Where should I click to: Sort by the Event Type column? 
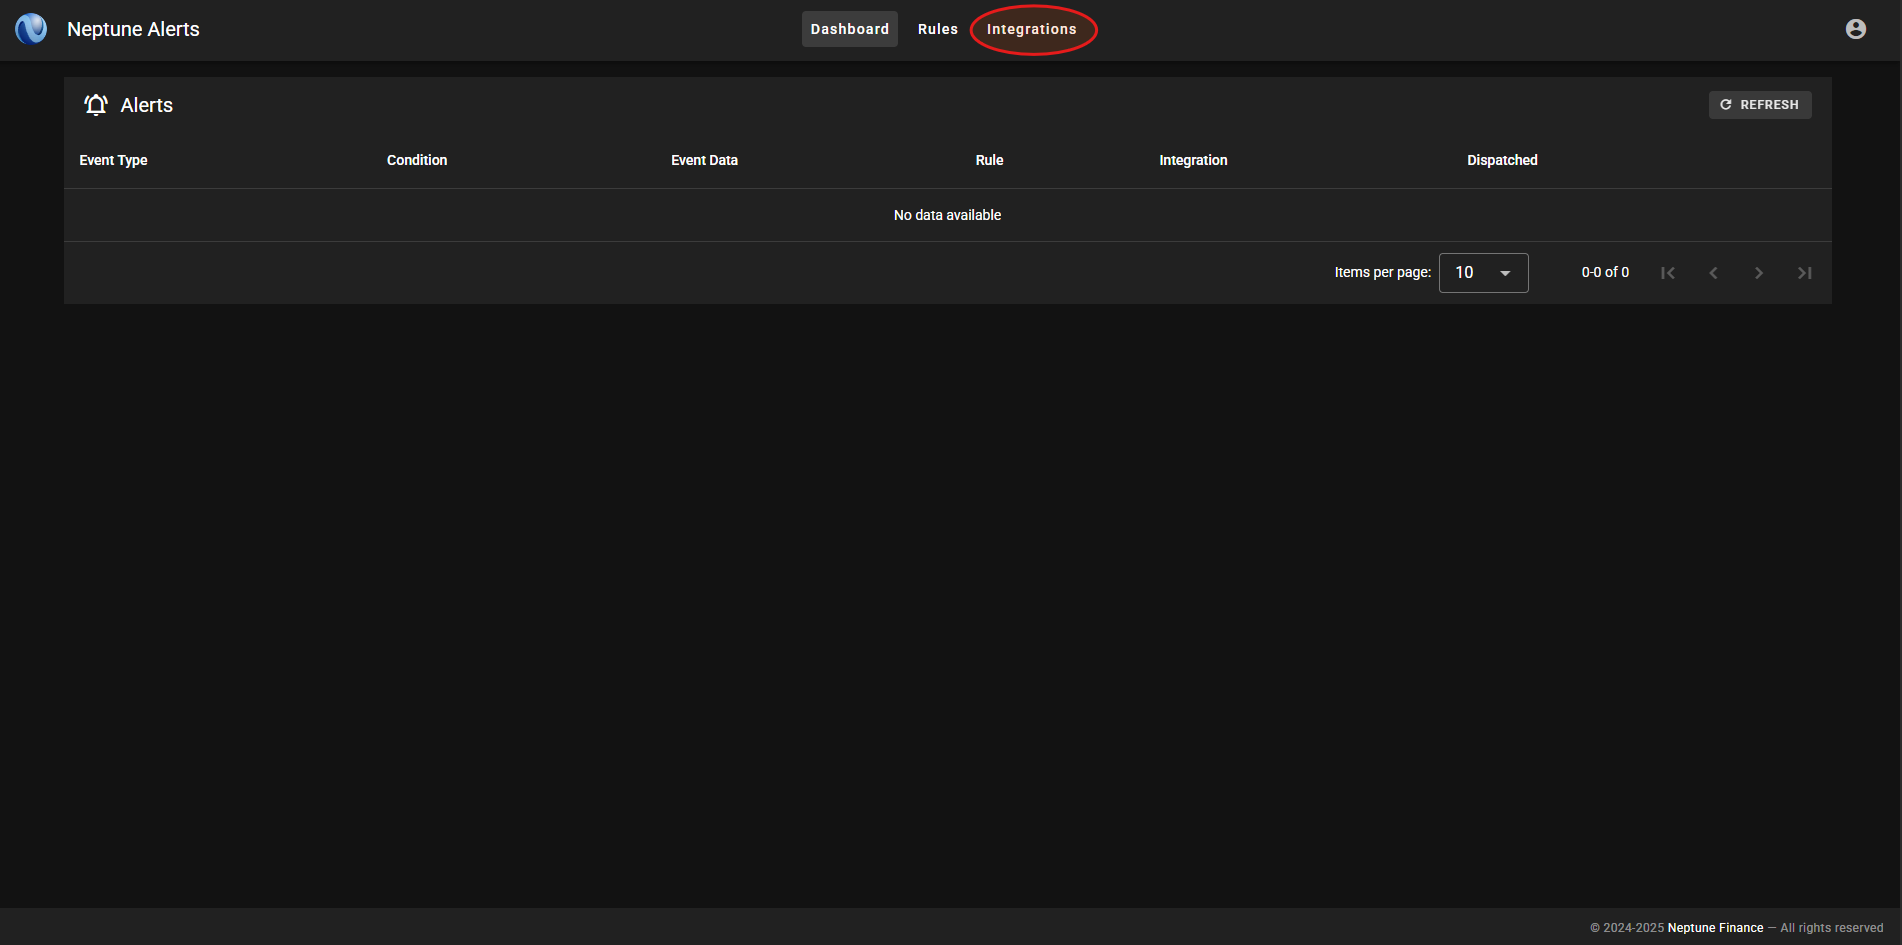coord(113,160)
